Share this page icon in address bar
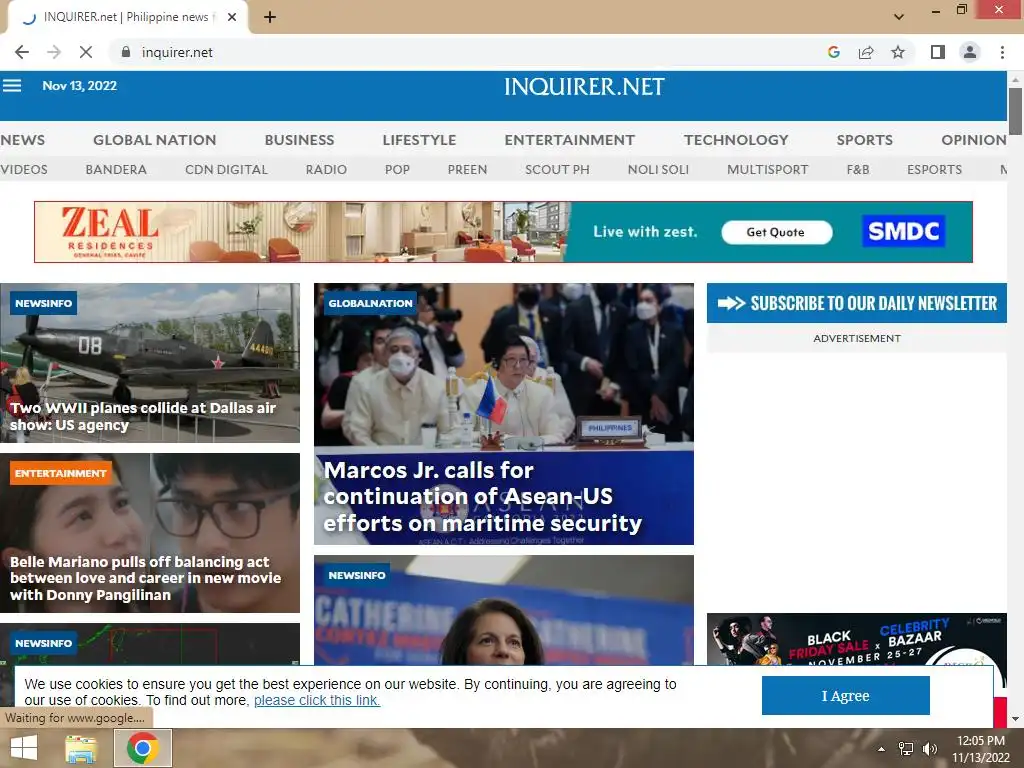Viewport: 1024px width, 768px height. pos(866,52)
